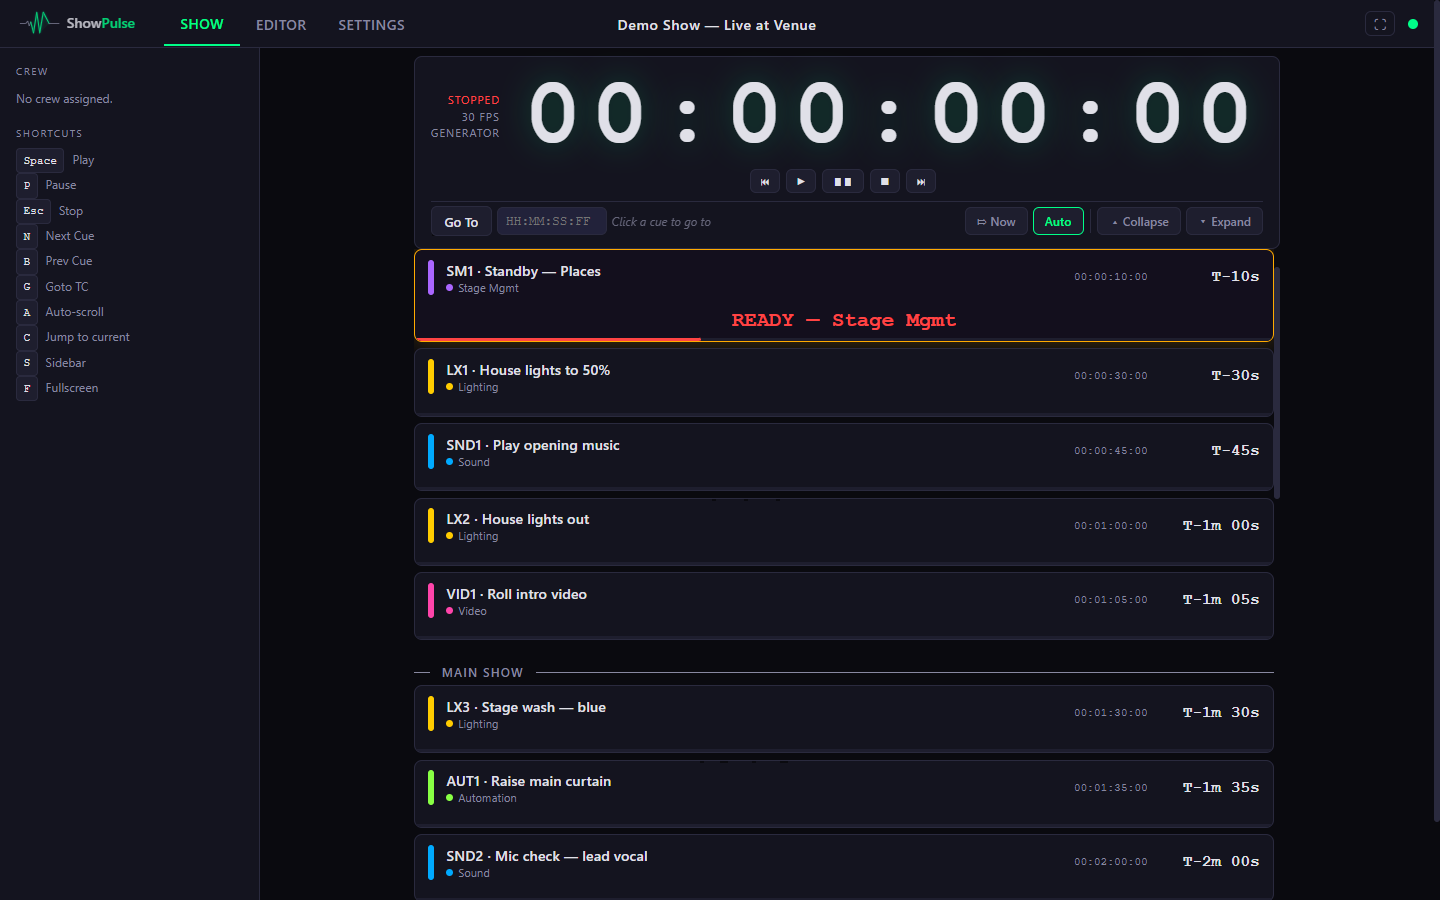
Task: Click the STOPPED status label
Action: 473,100
